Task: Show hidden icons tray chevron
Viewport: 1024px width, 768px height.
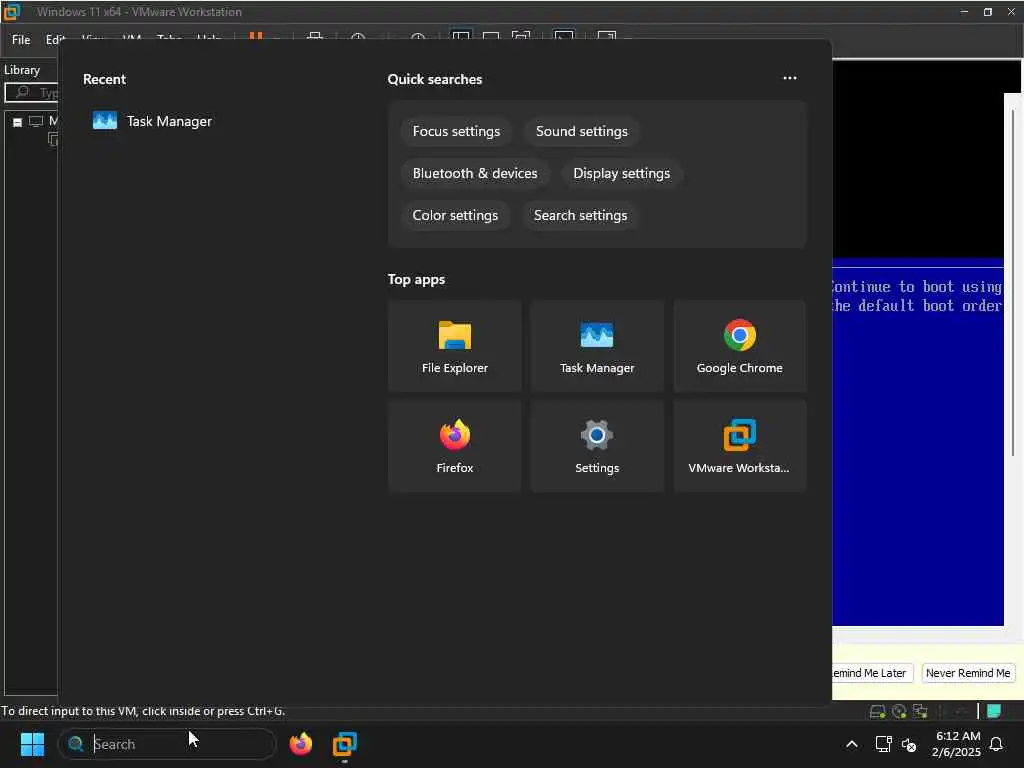Action: (x=852, y=744)
